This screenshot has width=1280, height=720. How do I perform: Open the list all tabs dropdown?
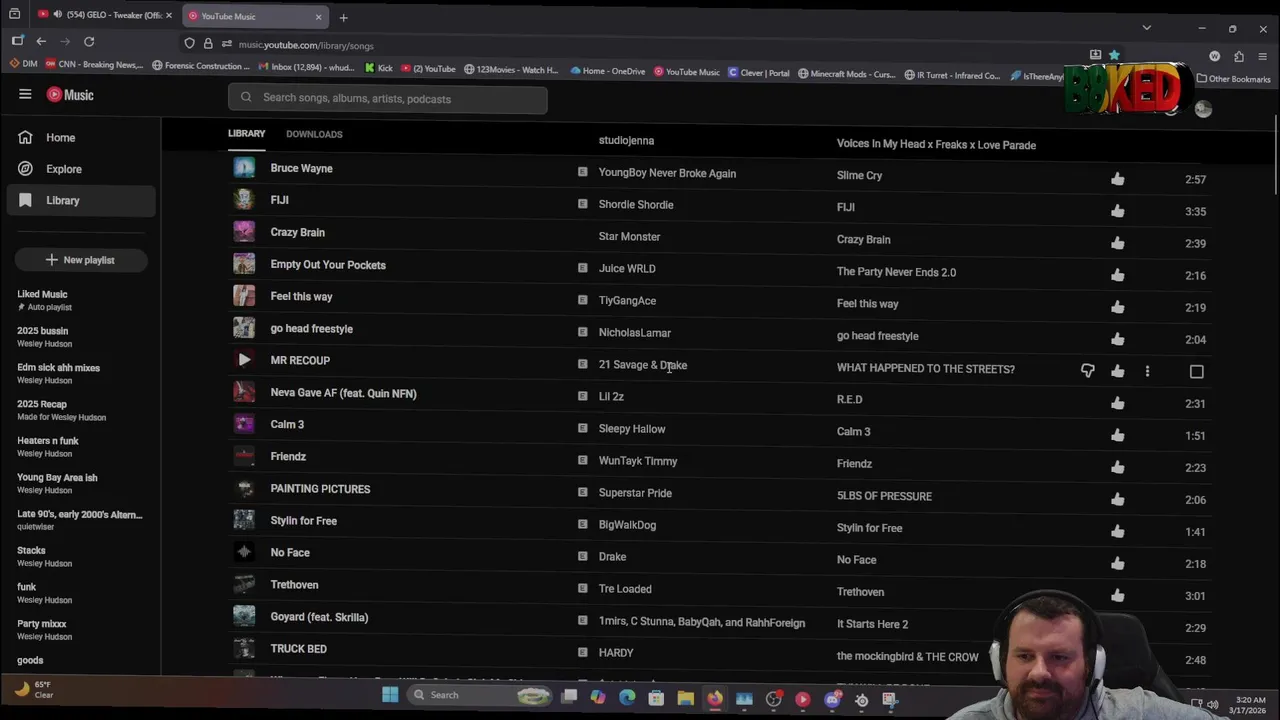[x=1146, y=27]
